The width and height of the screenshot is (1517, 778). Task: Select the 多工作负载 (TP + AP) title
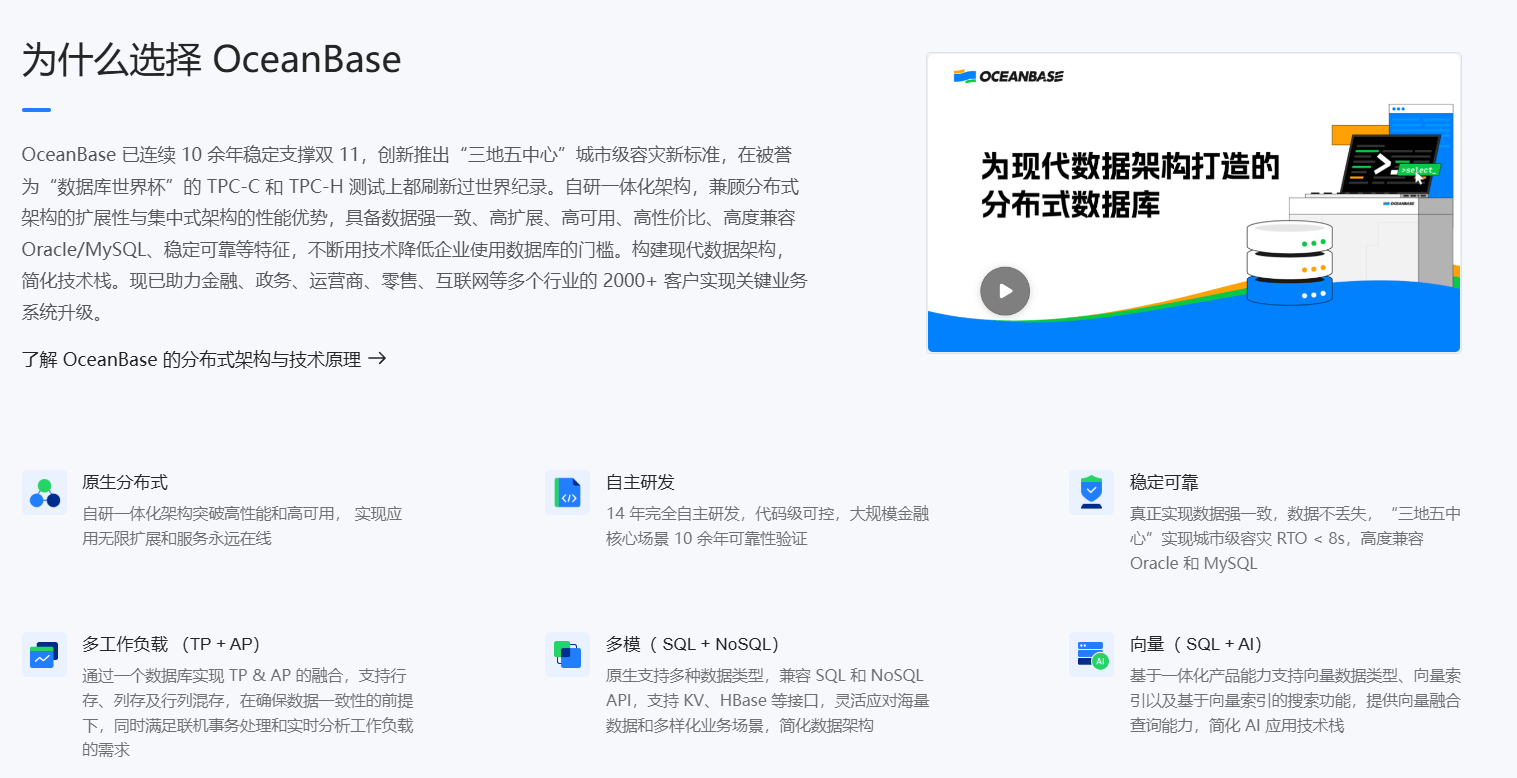(171, 644)
